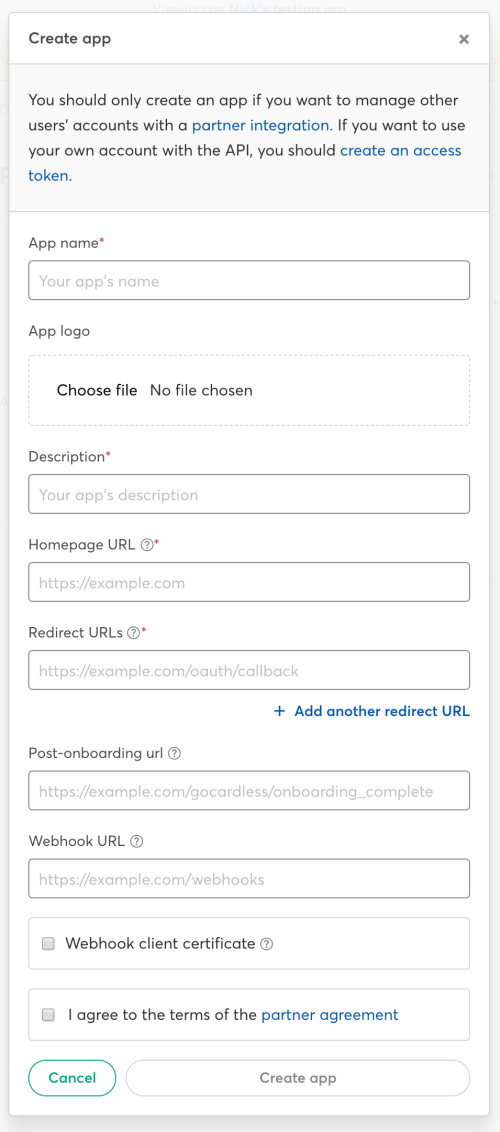
Task: Open the Post-onboarding url help tooltip icon
Action: coord(174,753)
